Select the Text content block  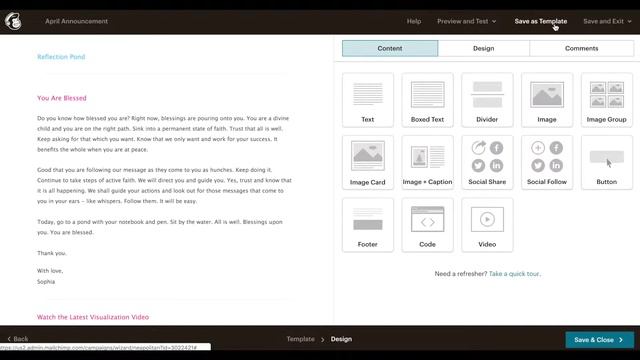tap(368, 100)
